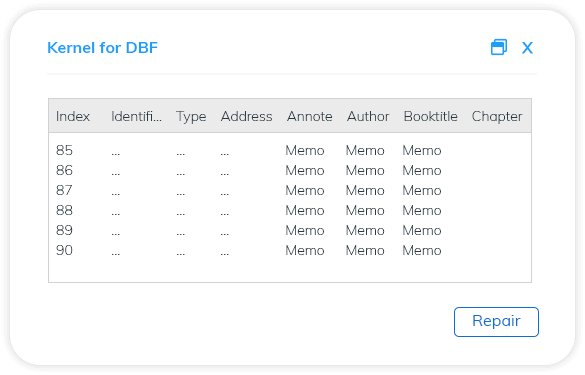Select the Index column header
585x375 pixels.
coord(73,116)
